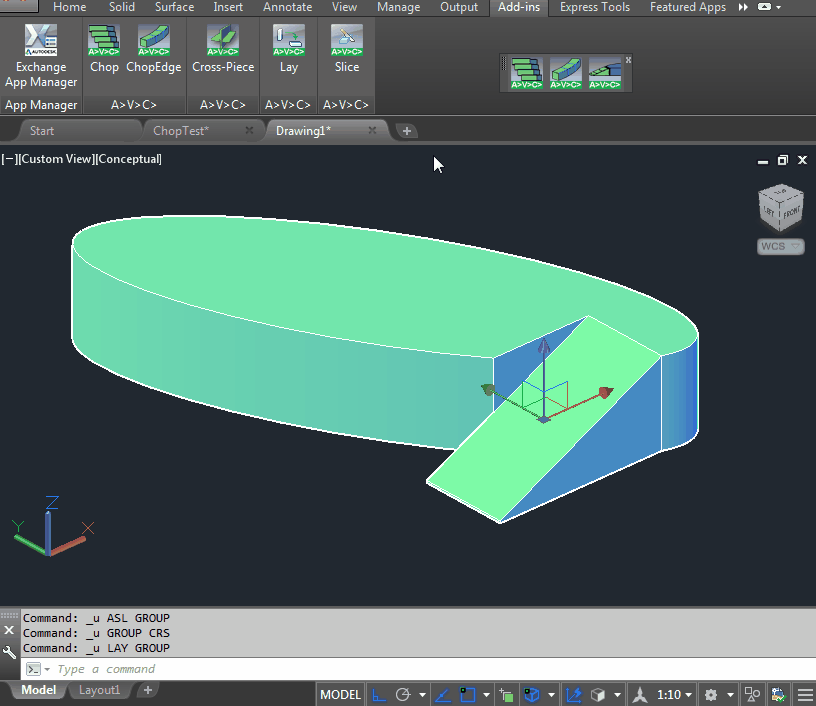Open the Customization menu in status bar

point(804,695)
